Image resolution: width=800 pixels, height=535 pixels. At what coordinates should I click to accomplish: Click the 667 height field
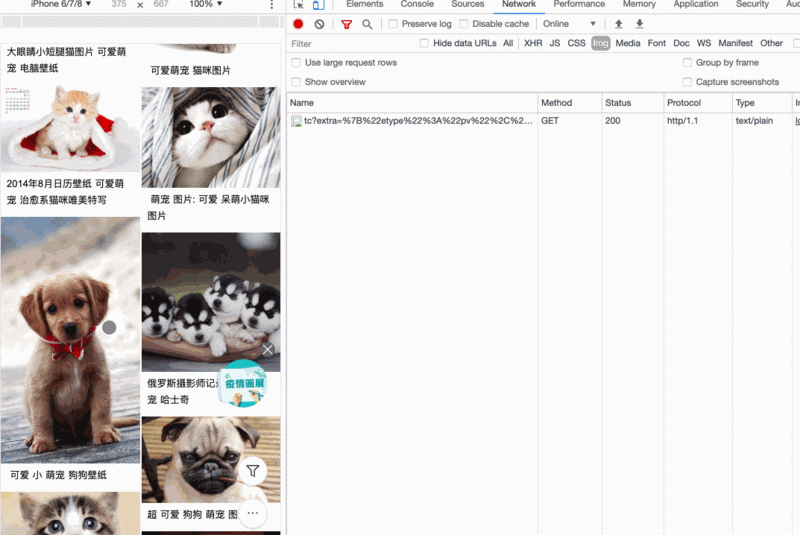[x=161, y=4]
